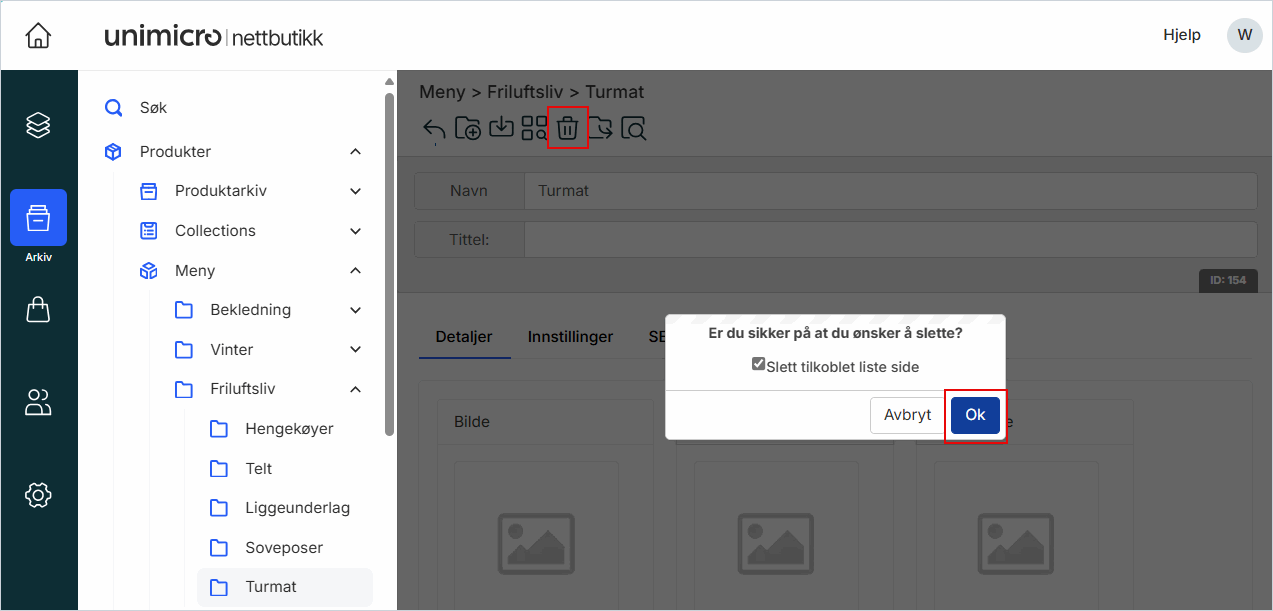Expand the Bekledning folder chevron
Image resolution: width=1273 pixels, height=611 pixels.
(355, 310)
